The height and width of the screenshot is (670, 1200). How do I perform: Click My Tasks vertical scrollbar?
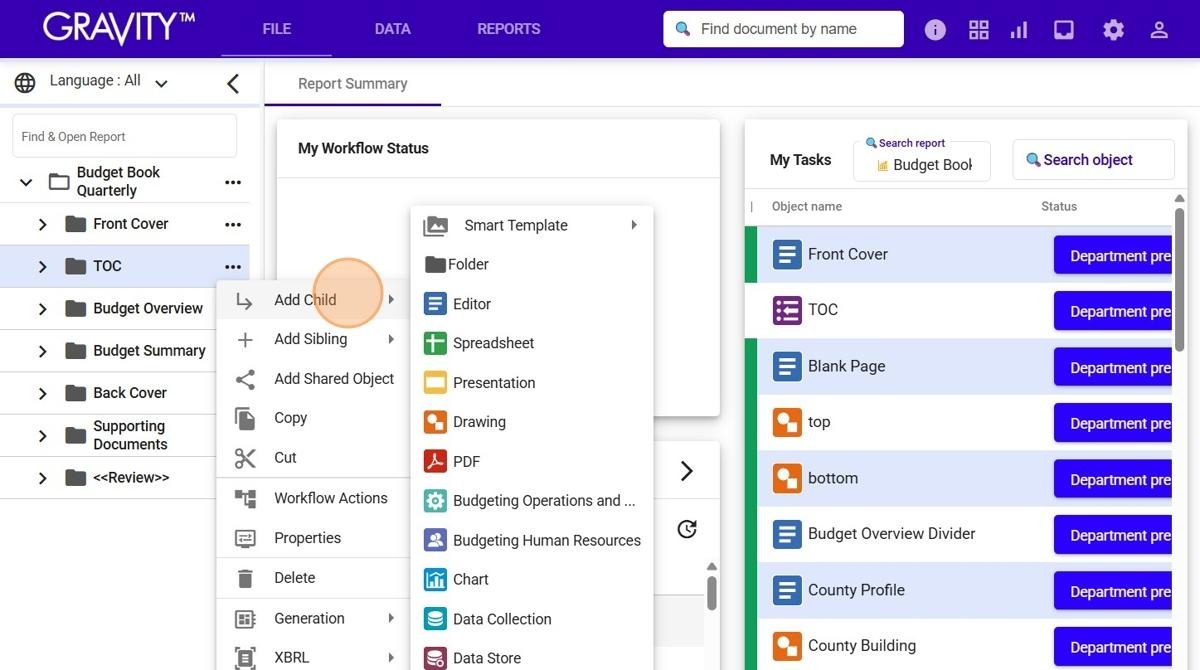click(x=1180, y=280)
